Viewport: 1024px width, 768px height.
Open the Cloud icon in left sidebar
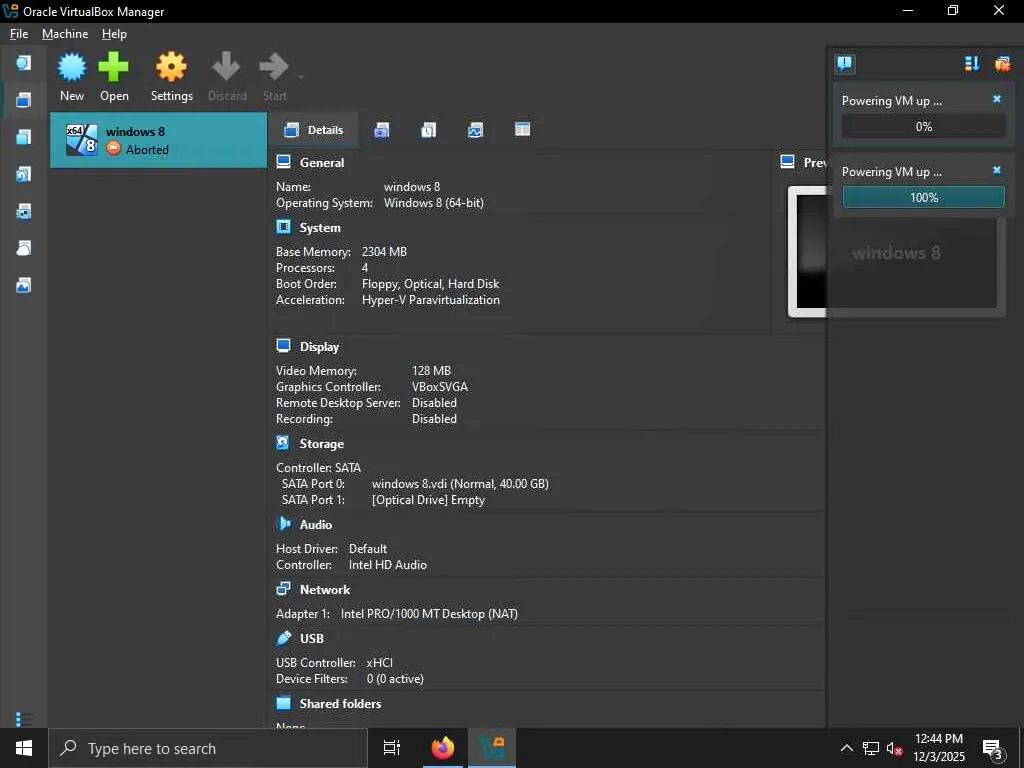point(24,248)
